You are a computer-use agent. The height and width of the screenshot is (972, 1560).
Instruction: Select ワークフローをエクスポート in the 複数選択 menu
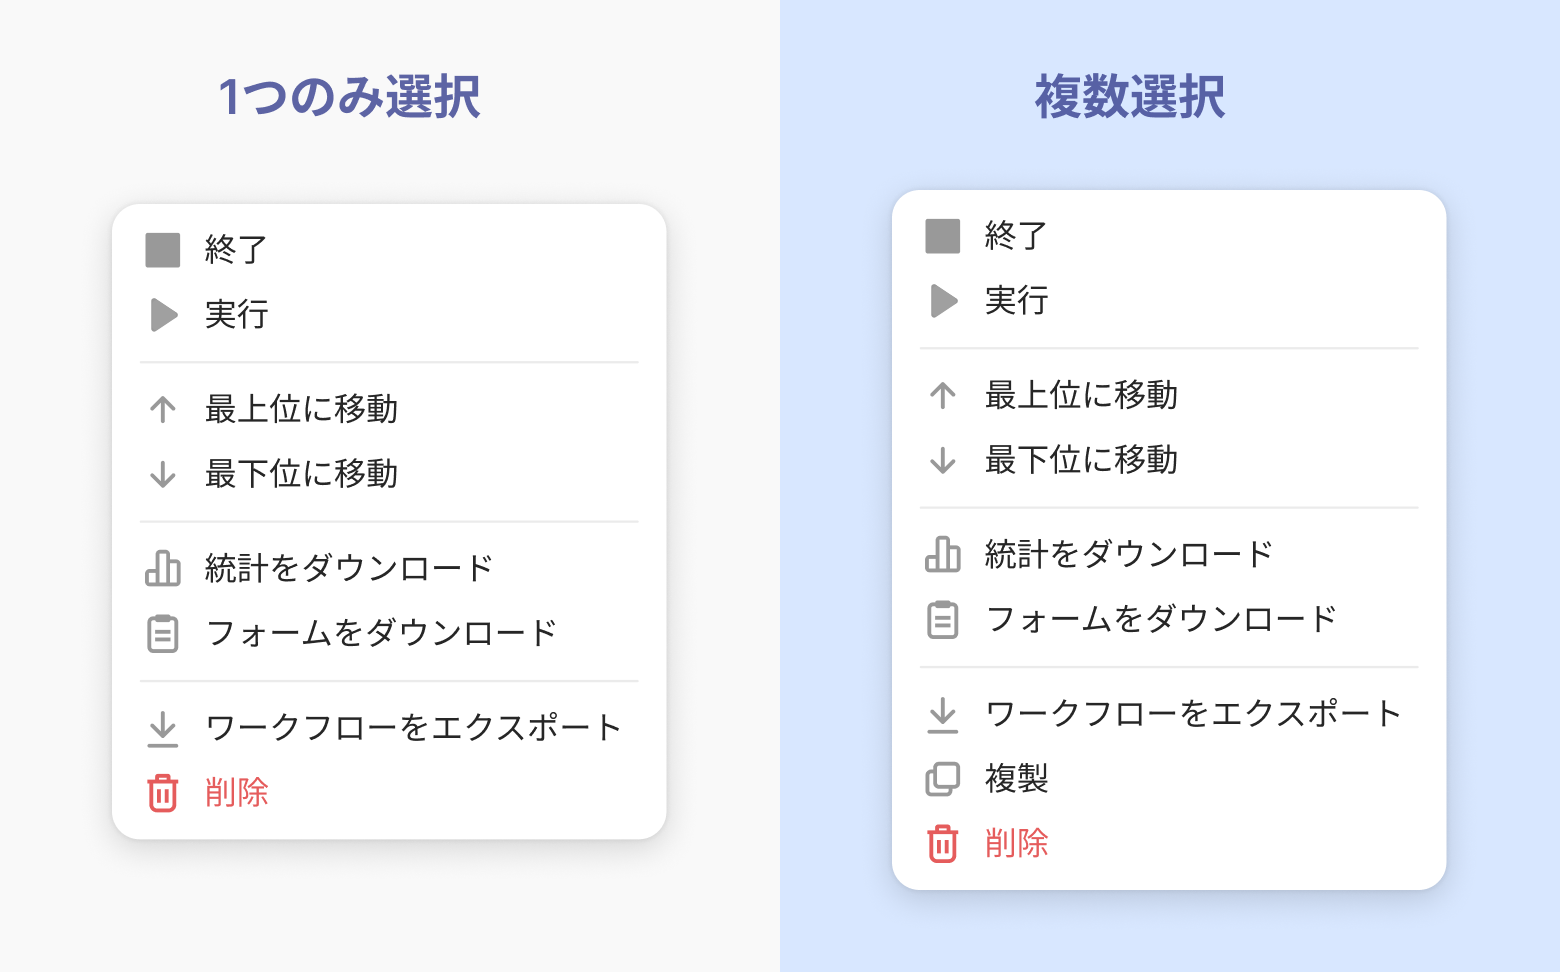pyautogui.click(x=1193, y=714)
